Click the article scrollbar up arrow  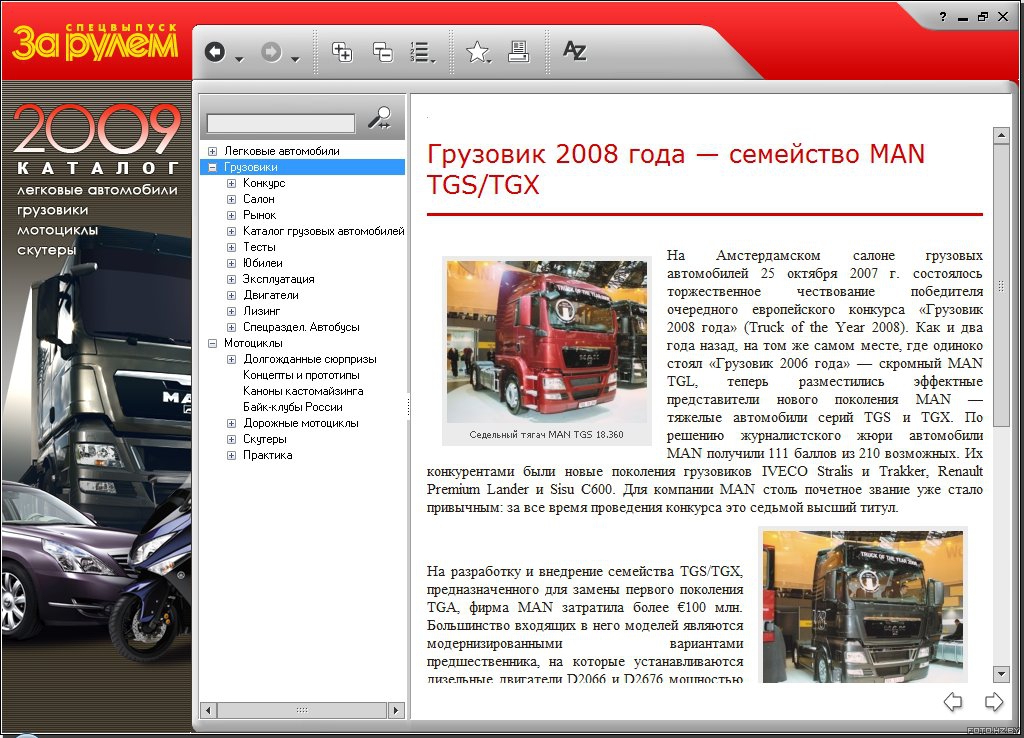tap(1000, 135)
